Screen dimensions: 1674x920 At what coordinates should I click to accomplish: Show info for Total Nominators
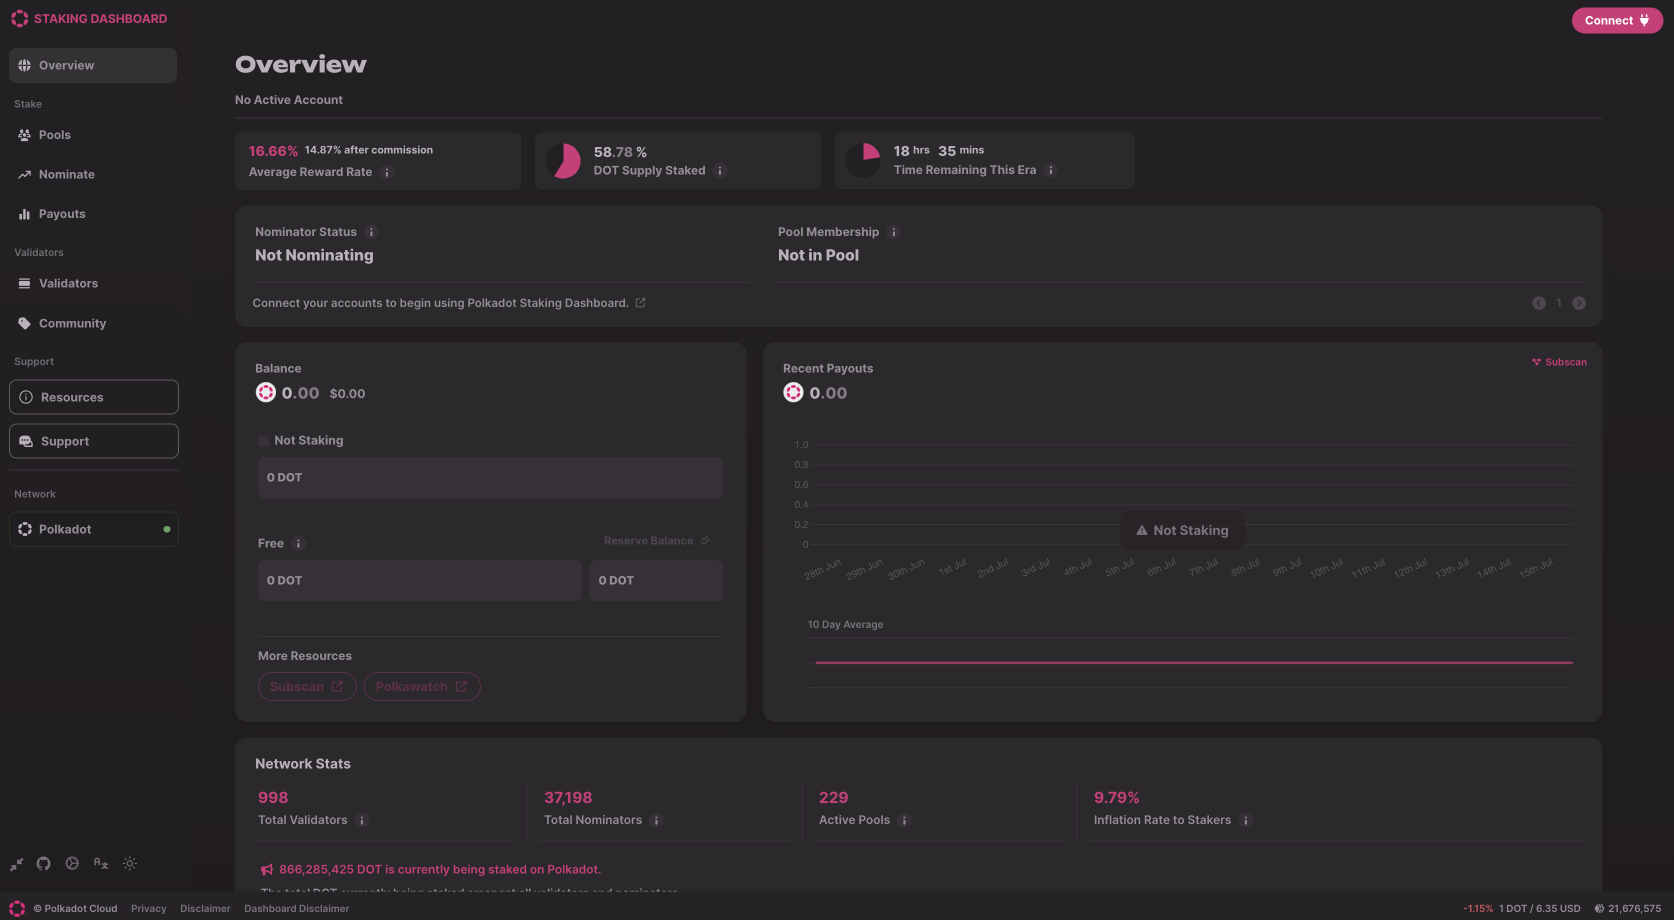click(x=657, y=821)
